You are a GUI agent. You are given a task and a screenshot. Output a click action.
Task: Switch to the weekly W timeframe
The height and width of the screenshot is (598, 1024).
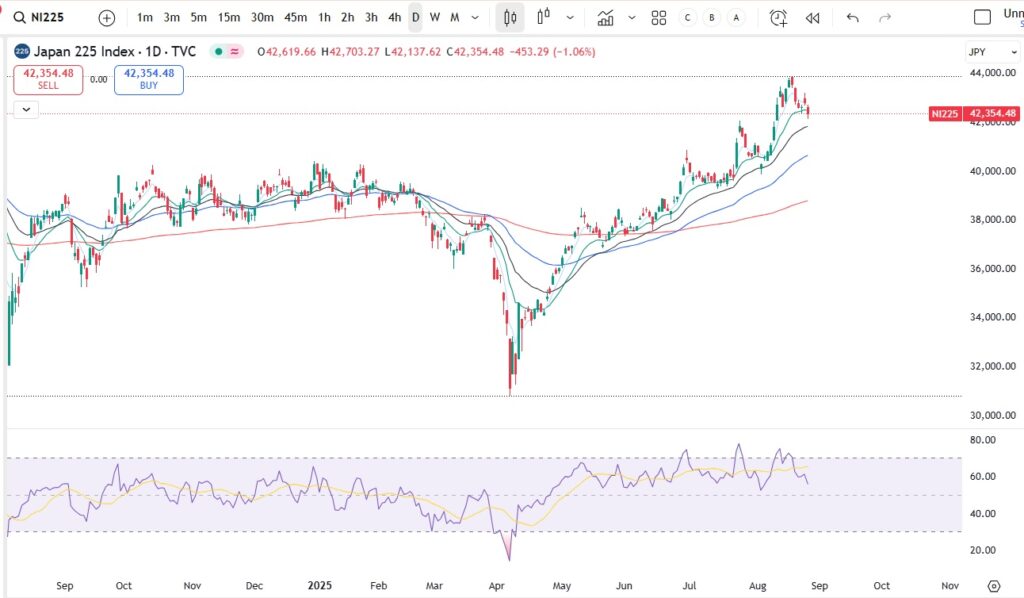click(434, 17)
